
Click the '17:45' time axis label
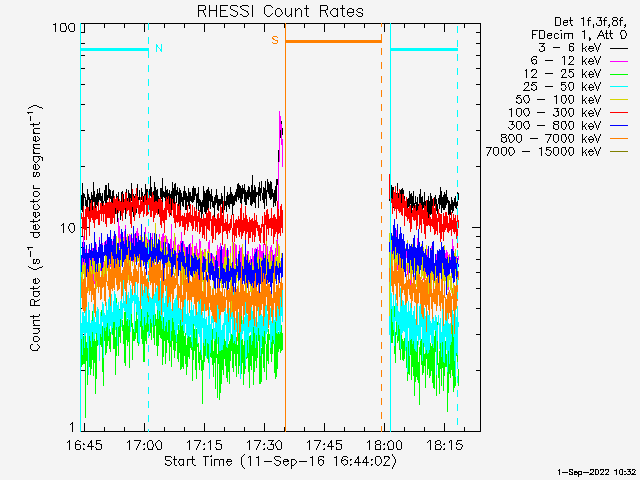pos(324,446)
